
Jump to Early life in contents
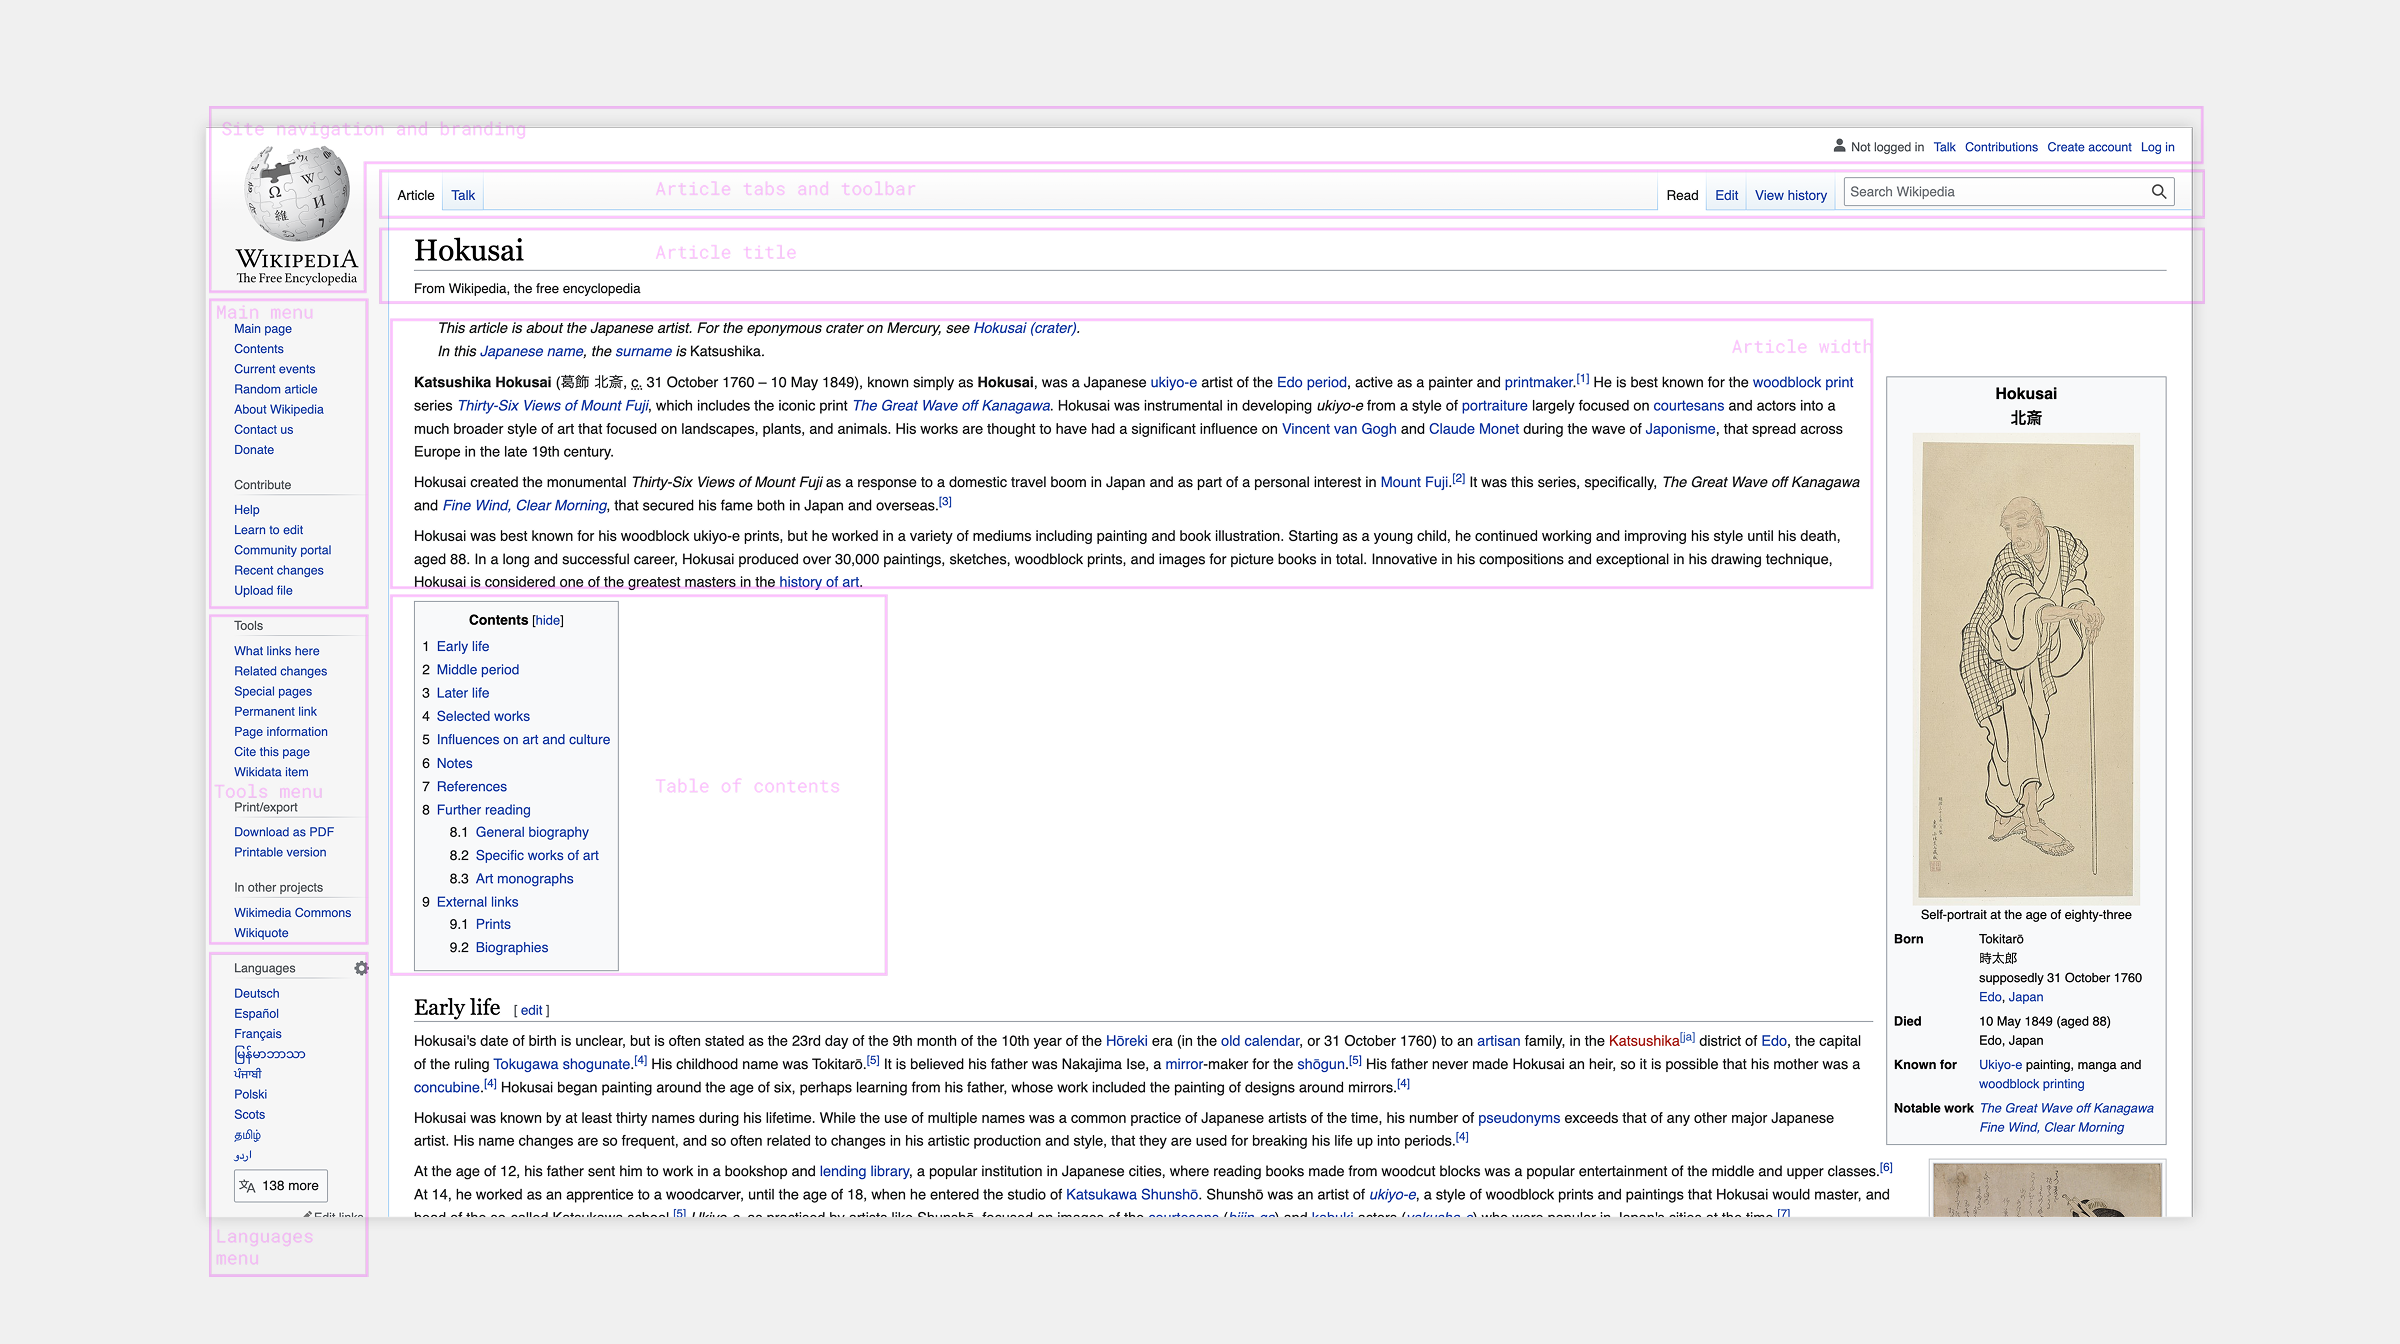[x=463, y=647]
